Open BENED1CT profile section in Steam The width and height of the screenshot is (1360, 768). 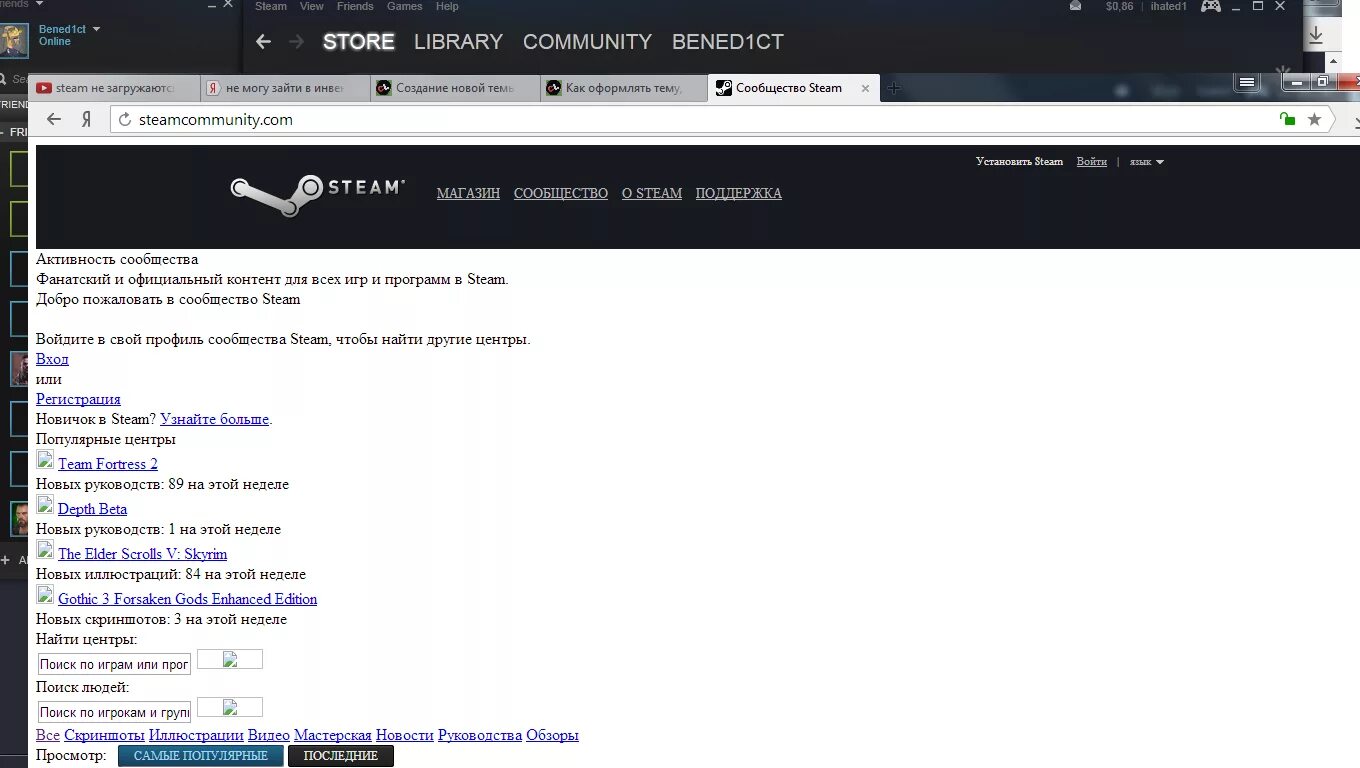click(x=728, y=42)
